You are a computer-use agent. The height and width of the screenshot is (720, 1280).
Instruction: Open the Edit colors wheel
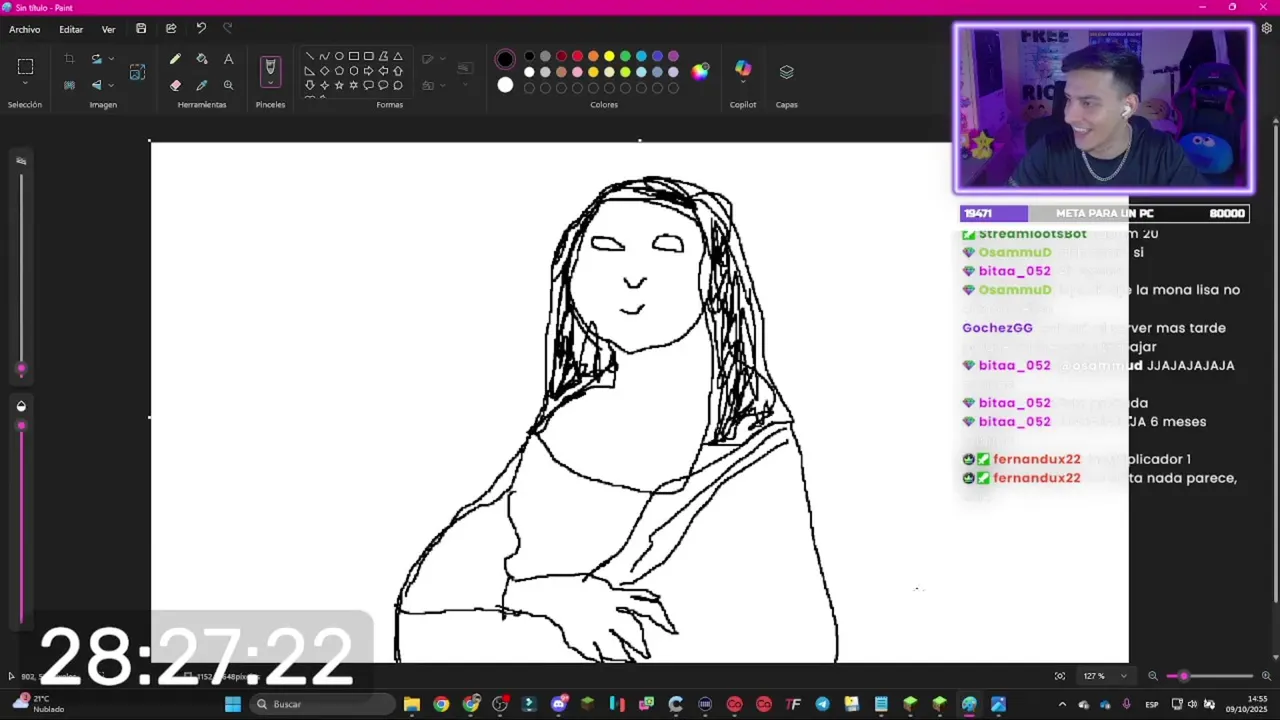pyautogui.click(x=700, y=71)
